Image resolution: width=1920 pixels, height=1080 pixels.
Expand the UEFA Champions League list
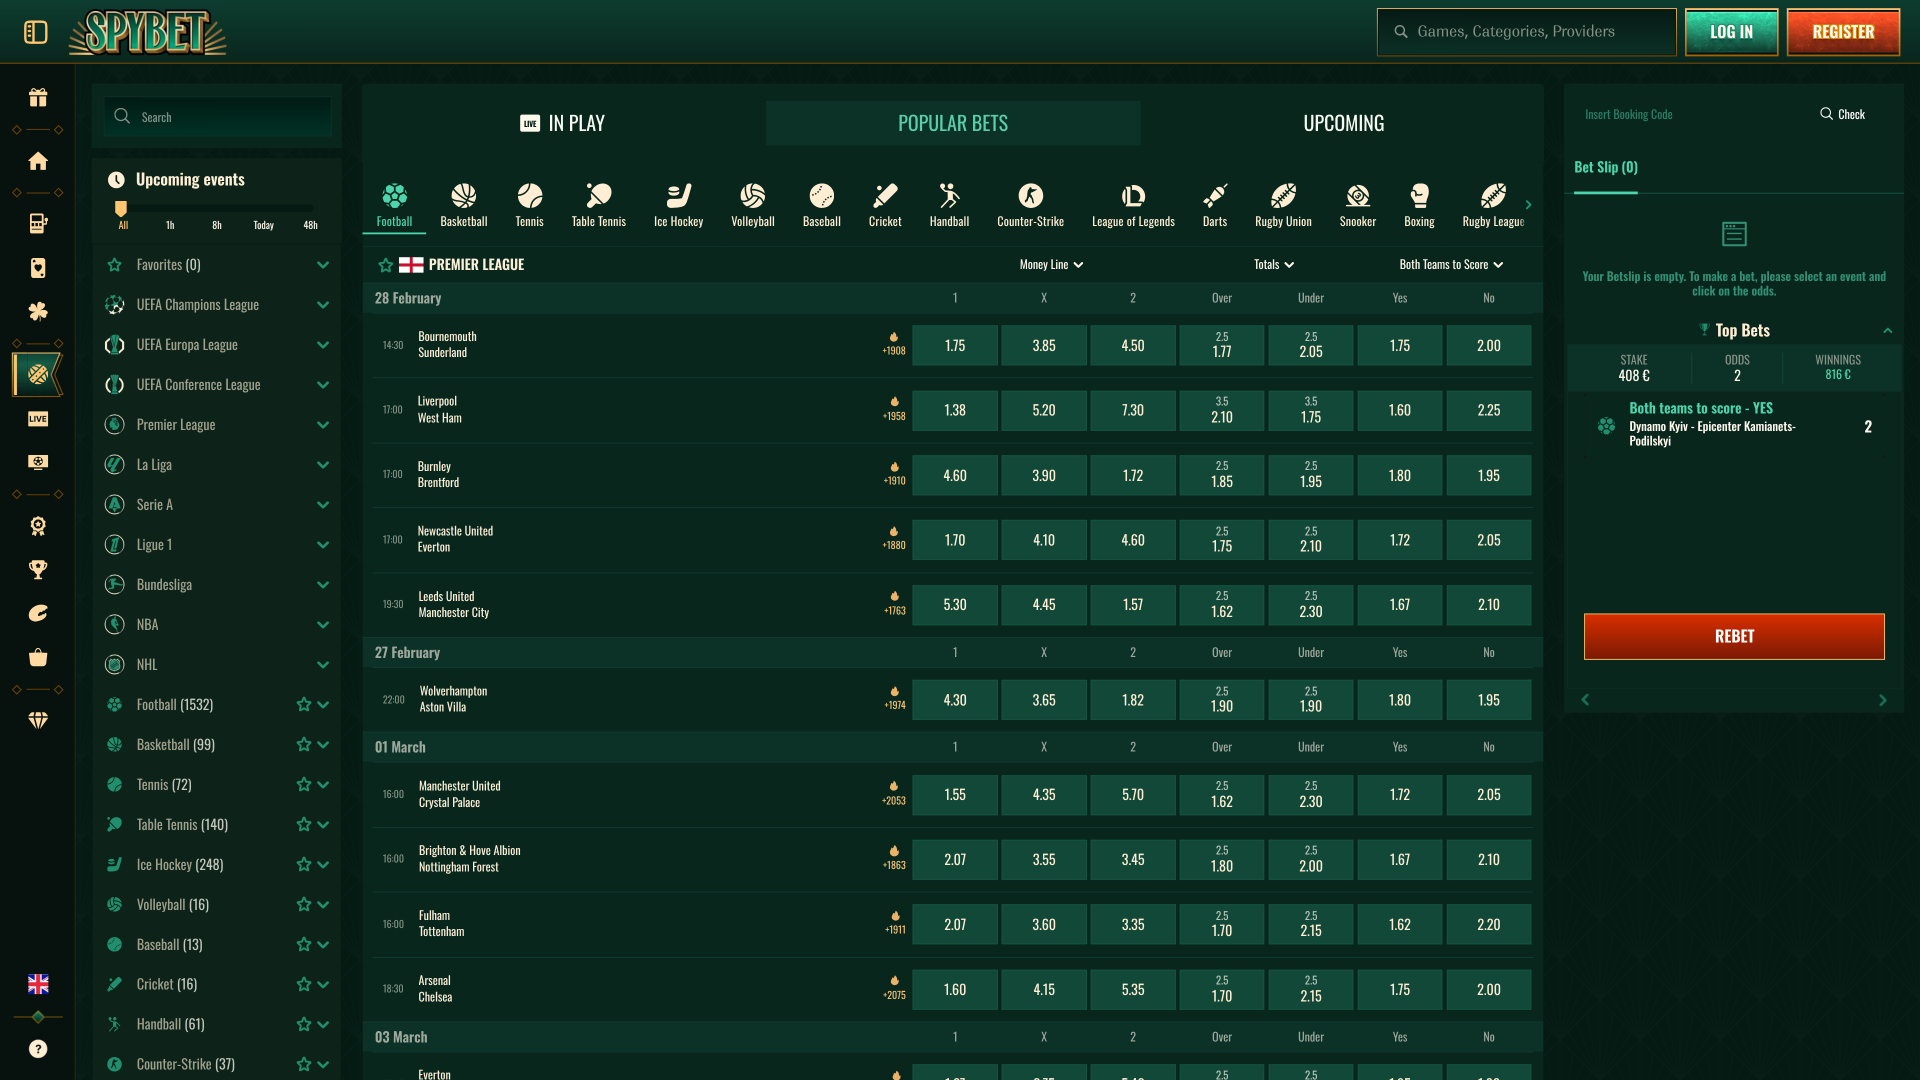322,305
